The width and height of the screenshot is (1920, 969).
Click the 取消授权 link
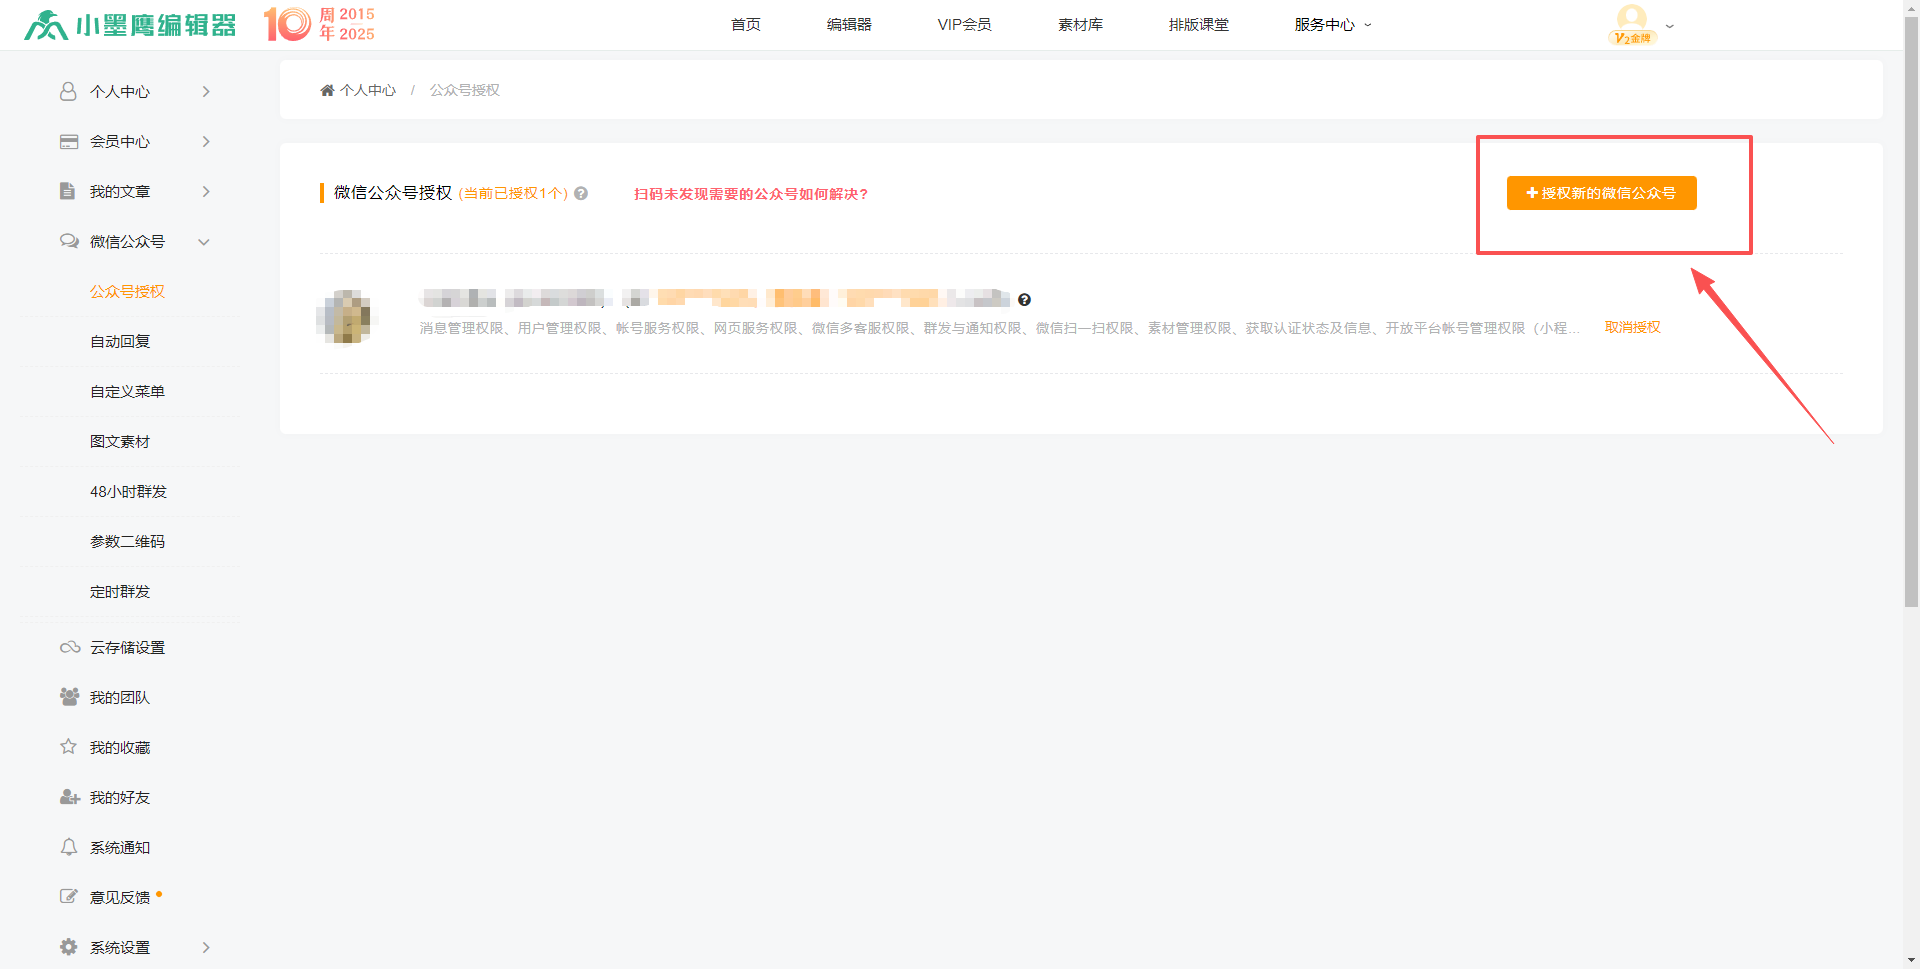click(x=1632, y=327)
